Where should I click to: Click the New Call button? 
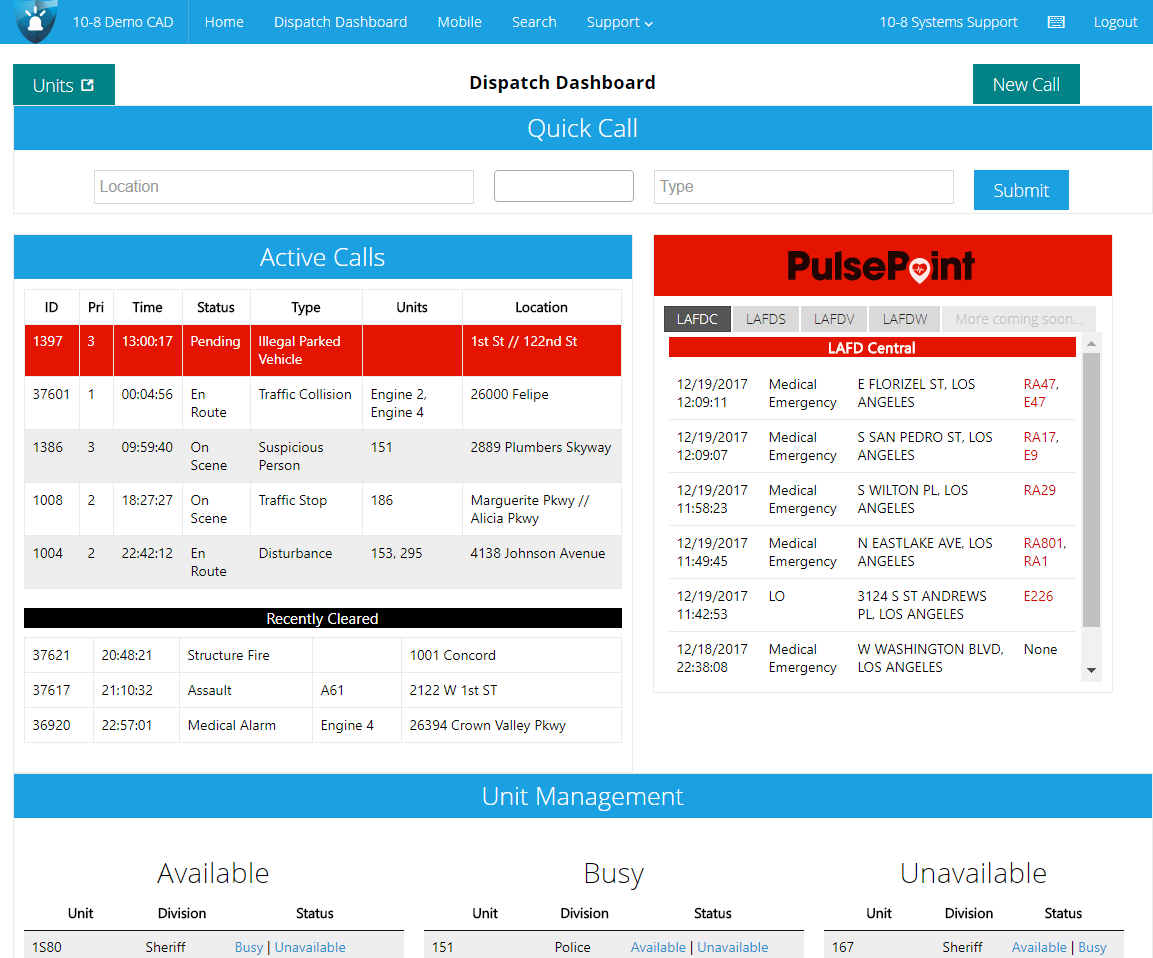pos(1026,85)
